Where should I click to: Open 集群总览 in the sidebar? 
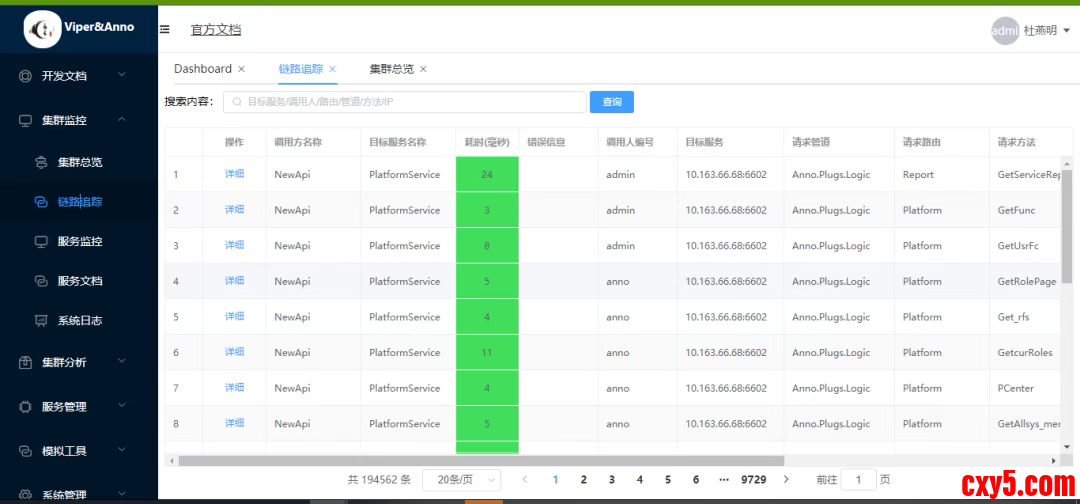pyautogui.click(x=79, y=162)
